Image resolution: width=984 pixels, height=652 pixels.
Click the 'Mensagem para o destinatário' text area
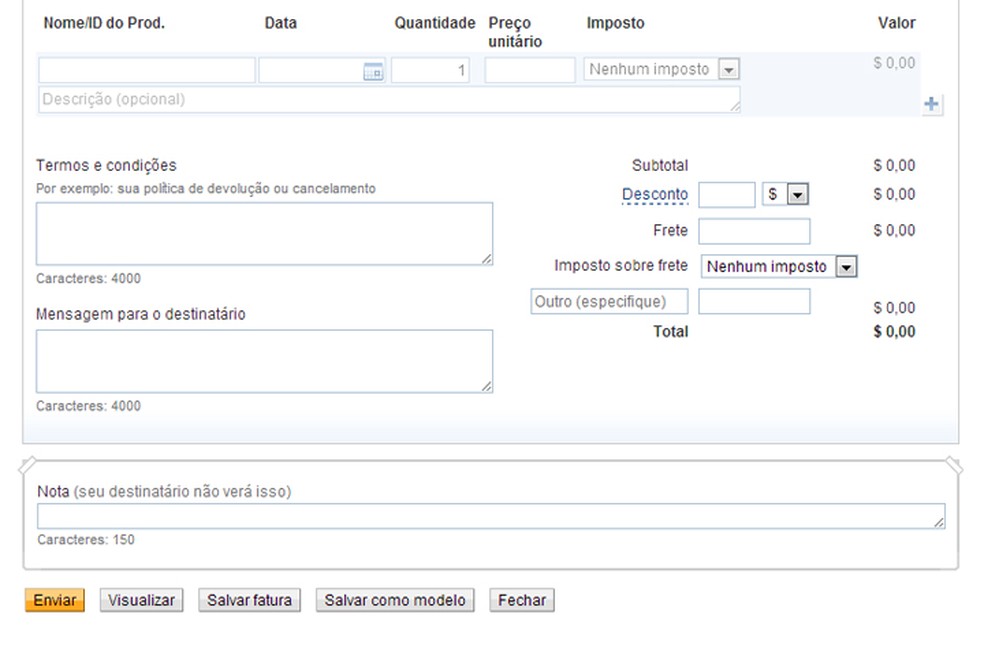263,360
